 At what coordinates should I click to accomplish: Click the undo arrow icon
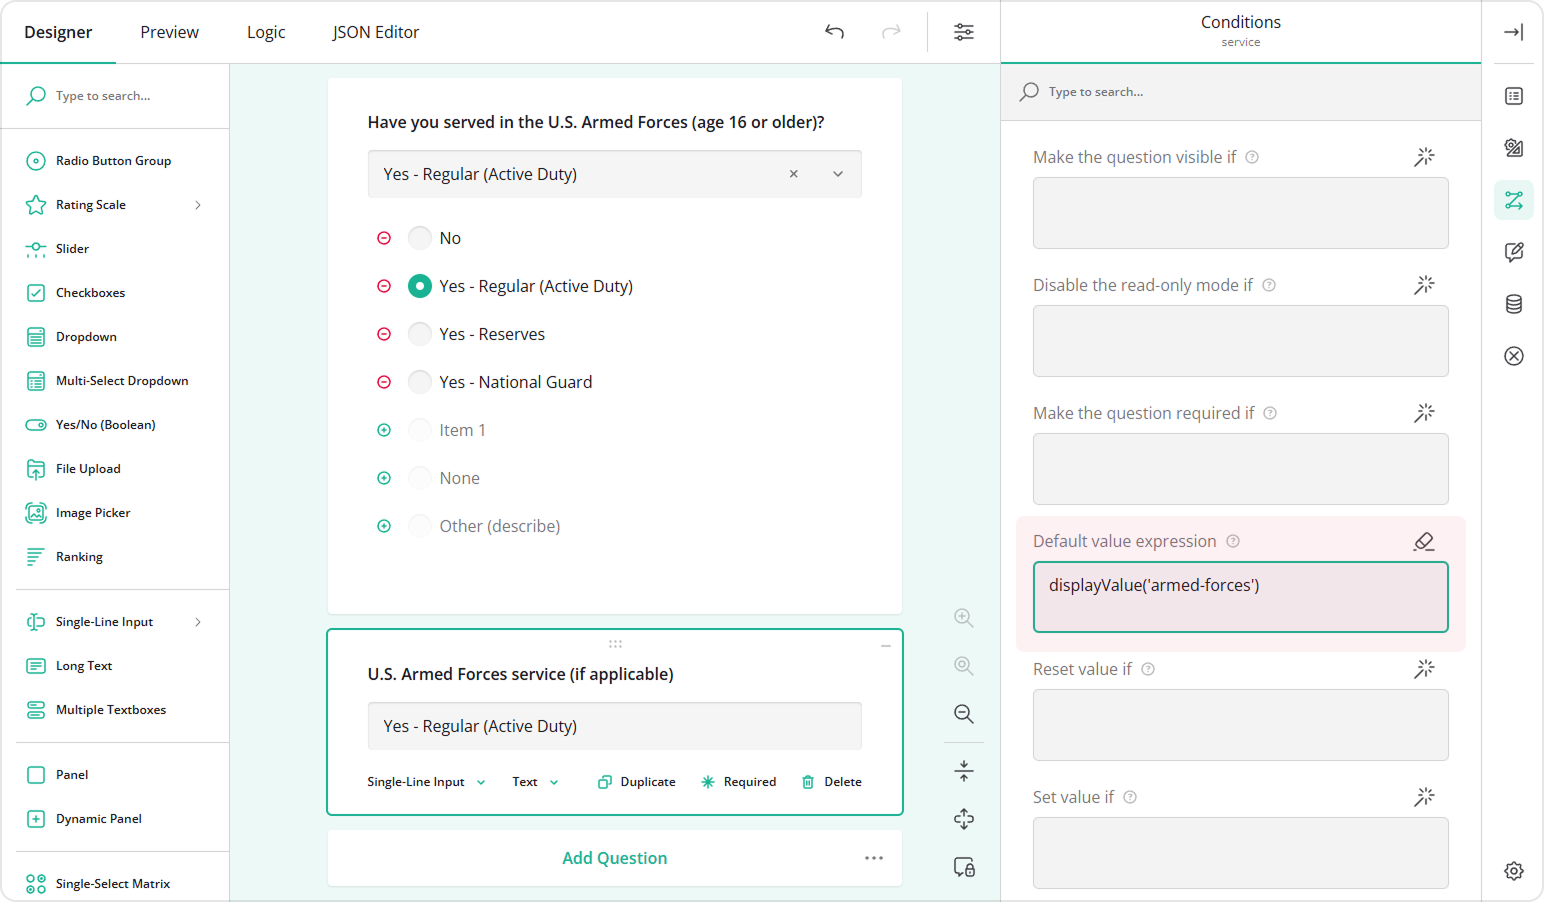pyautogui.click(x=834, y=32)
